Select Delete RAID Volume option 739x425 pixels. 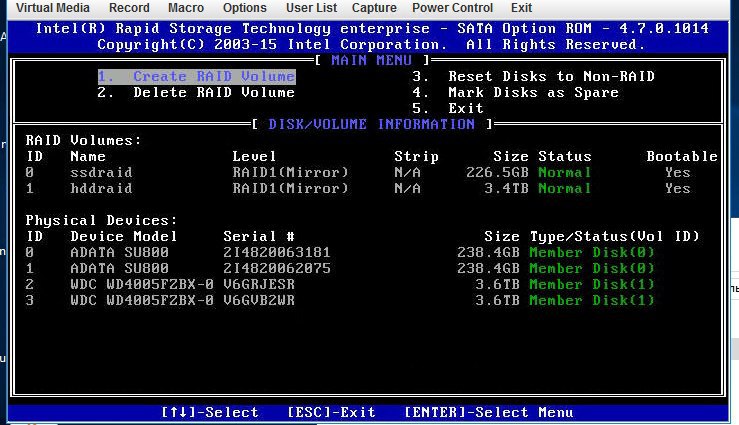(196, 92)
